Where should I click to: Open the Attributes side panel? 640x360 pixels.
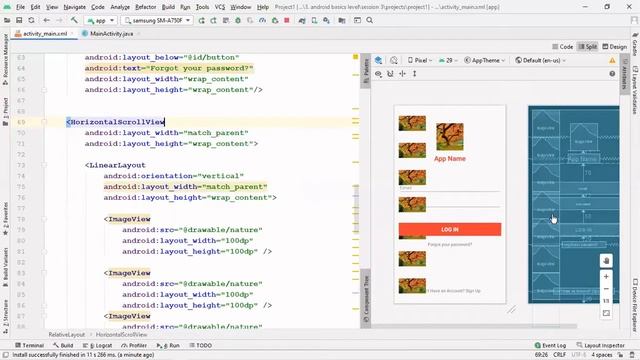(624, 74)
